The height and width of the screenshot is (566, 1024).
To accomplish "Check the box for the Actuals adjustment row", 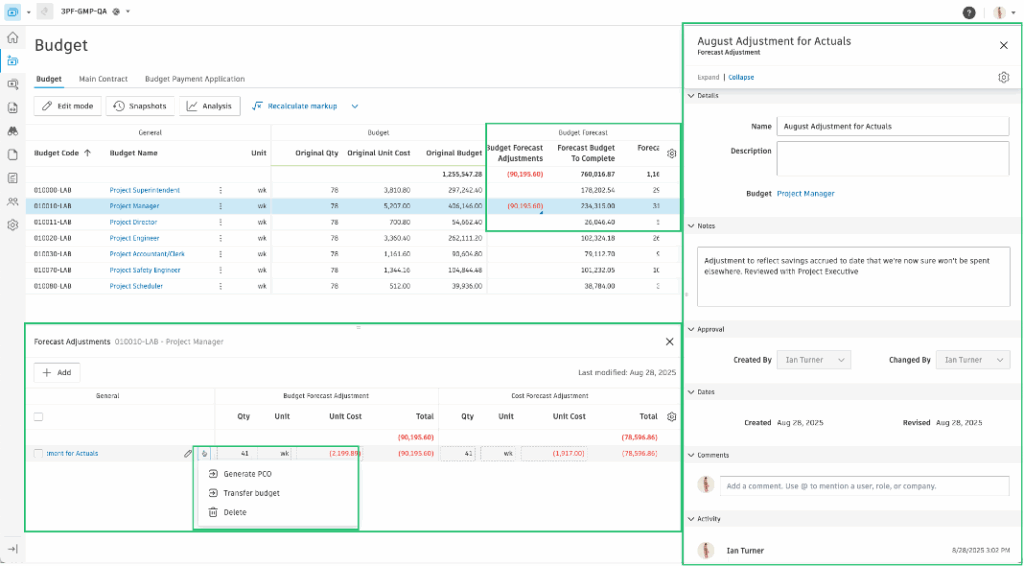I will click(x=38, y=454).
